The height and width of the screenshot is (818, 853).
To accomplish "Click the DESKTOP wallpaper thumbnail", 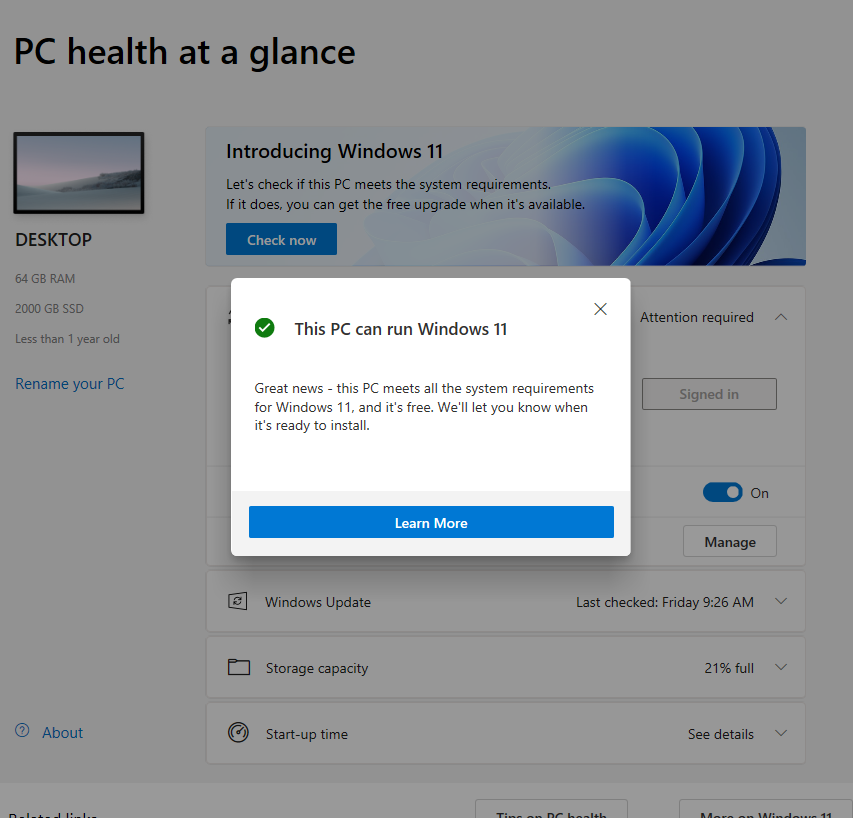I will coord(78,173).
